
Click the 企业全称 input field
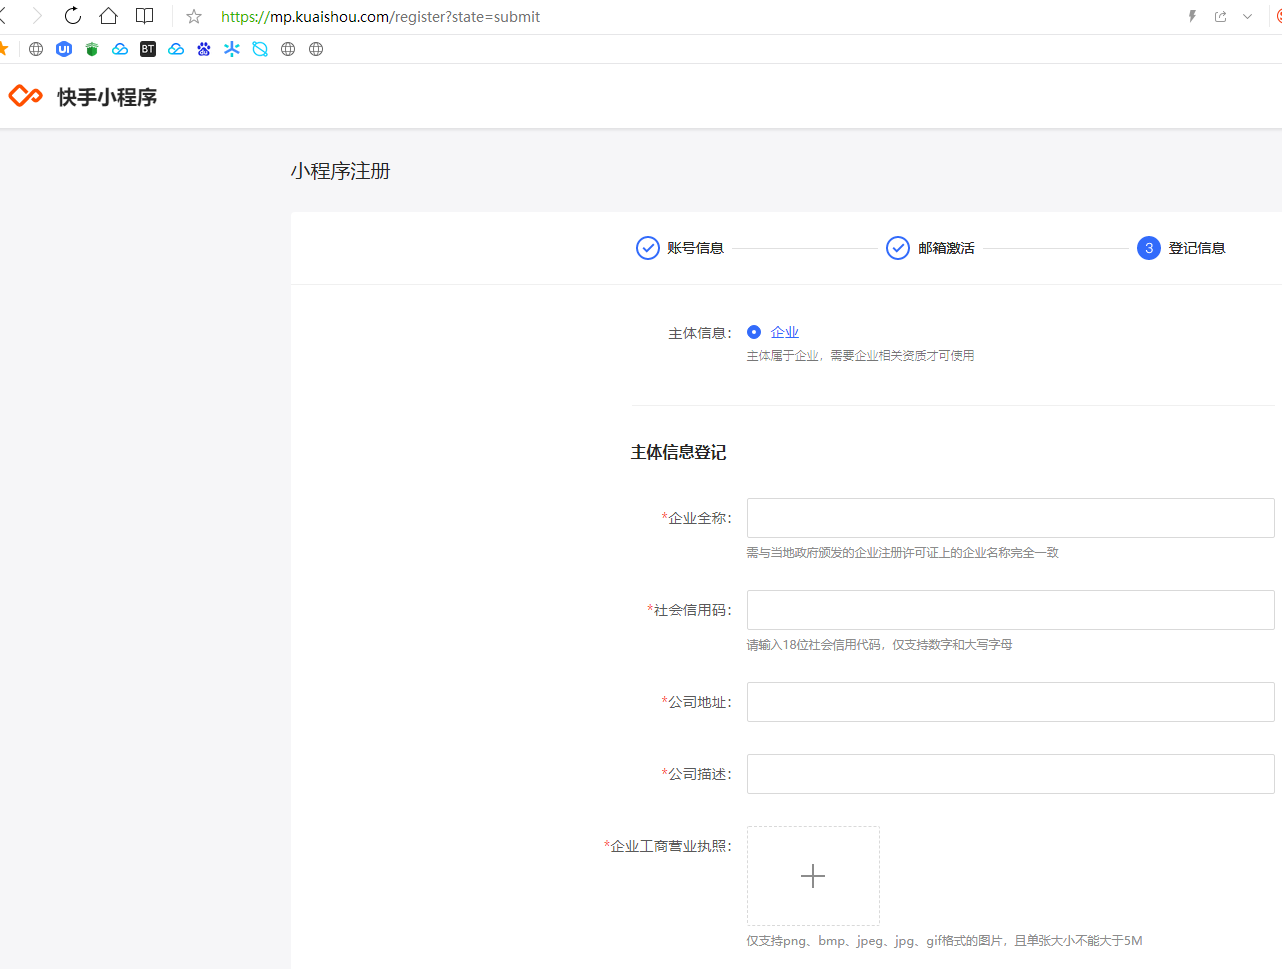pos(1010,518)
